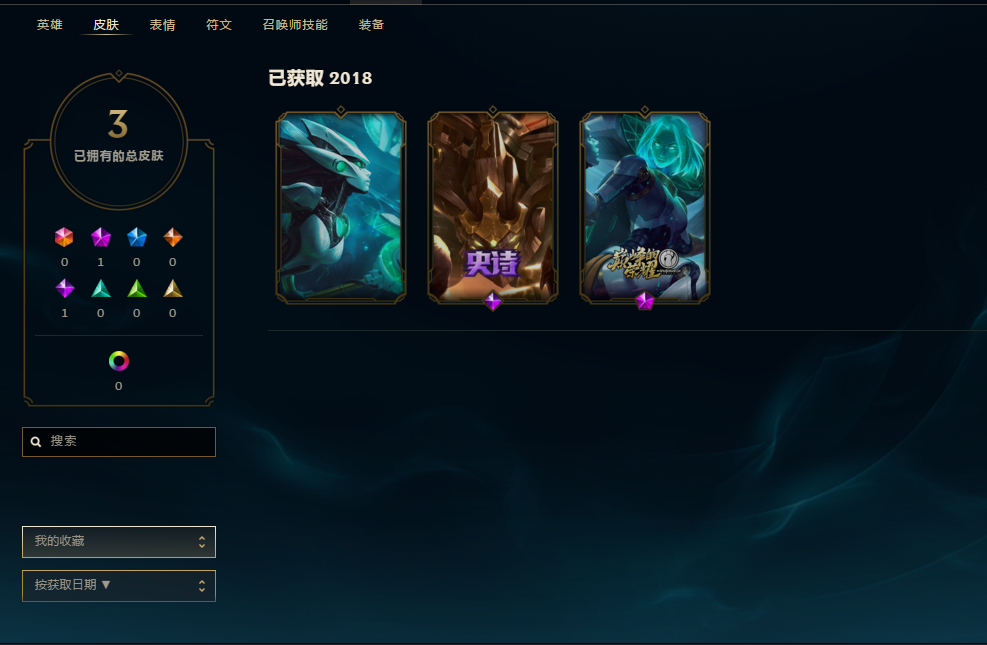Select the orange diamond gem icon
This screenshot has height=645, width=987.
tap(173, 237)
